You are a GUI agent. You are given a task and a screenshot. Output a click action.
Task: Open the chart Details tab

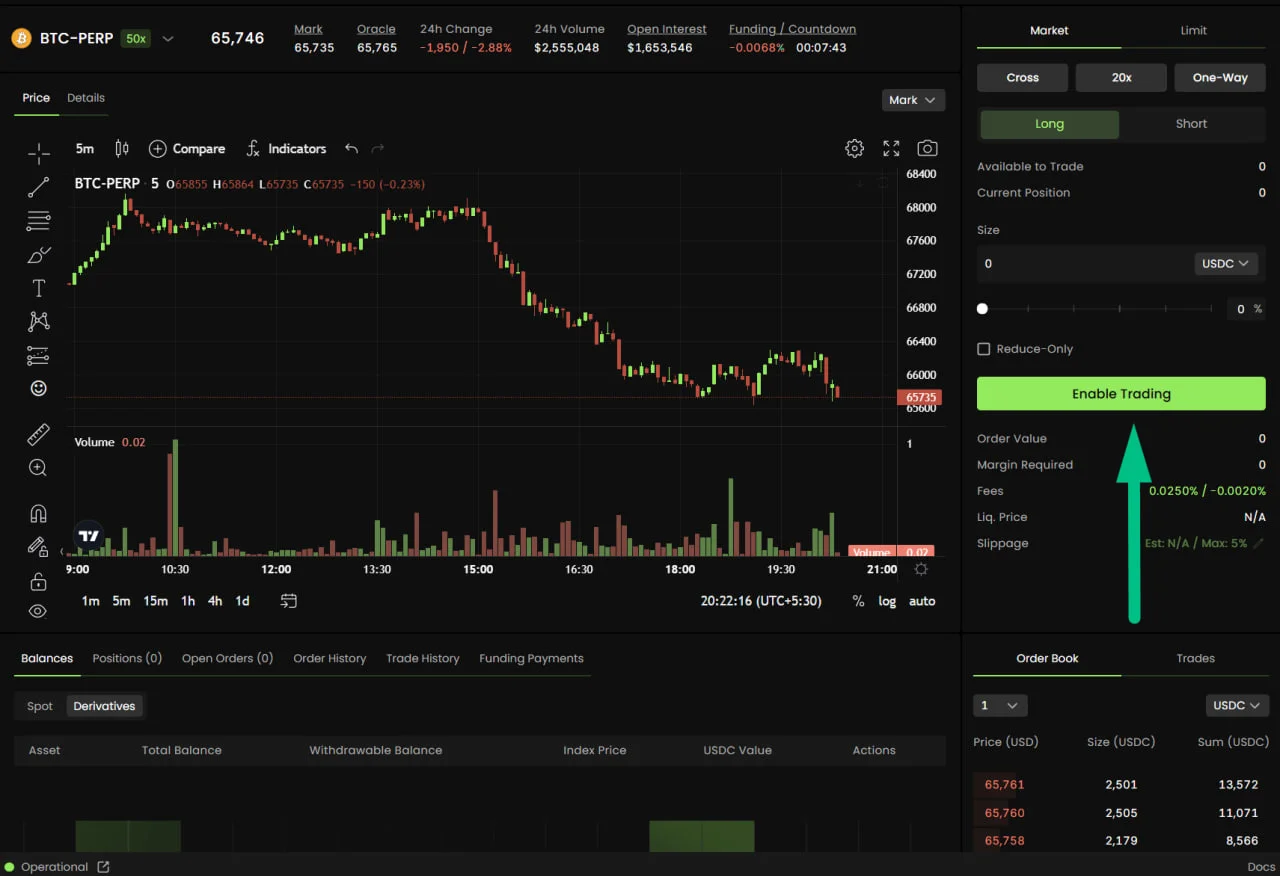86,98
